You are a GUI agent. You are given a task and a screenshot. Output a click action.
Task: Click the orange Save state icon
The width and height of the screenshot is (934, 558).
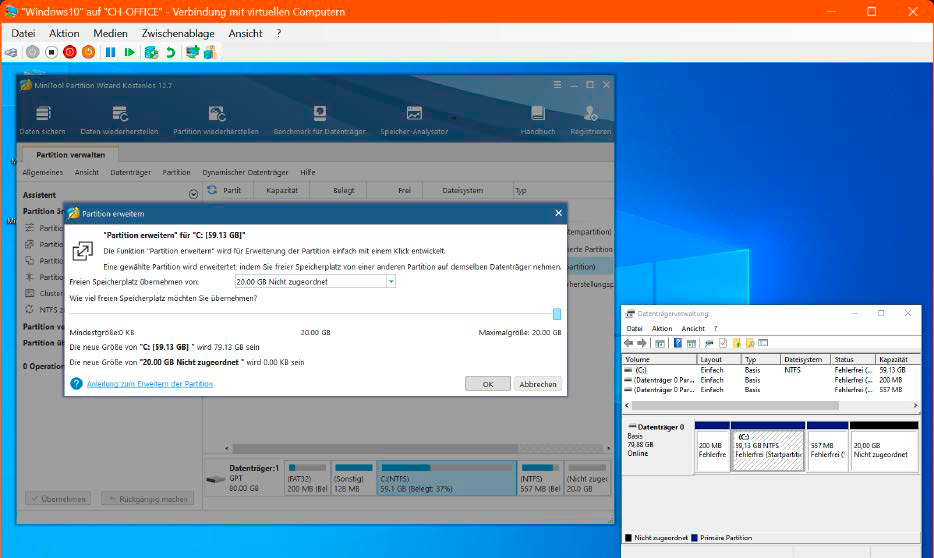pos(88,52)
